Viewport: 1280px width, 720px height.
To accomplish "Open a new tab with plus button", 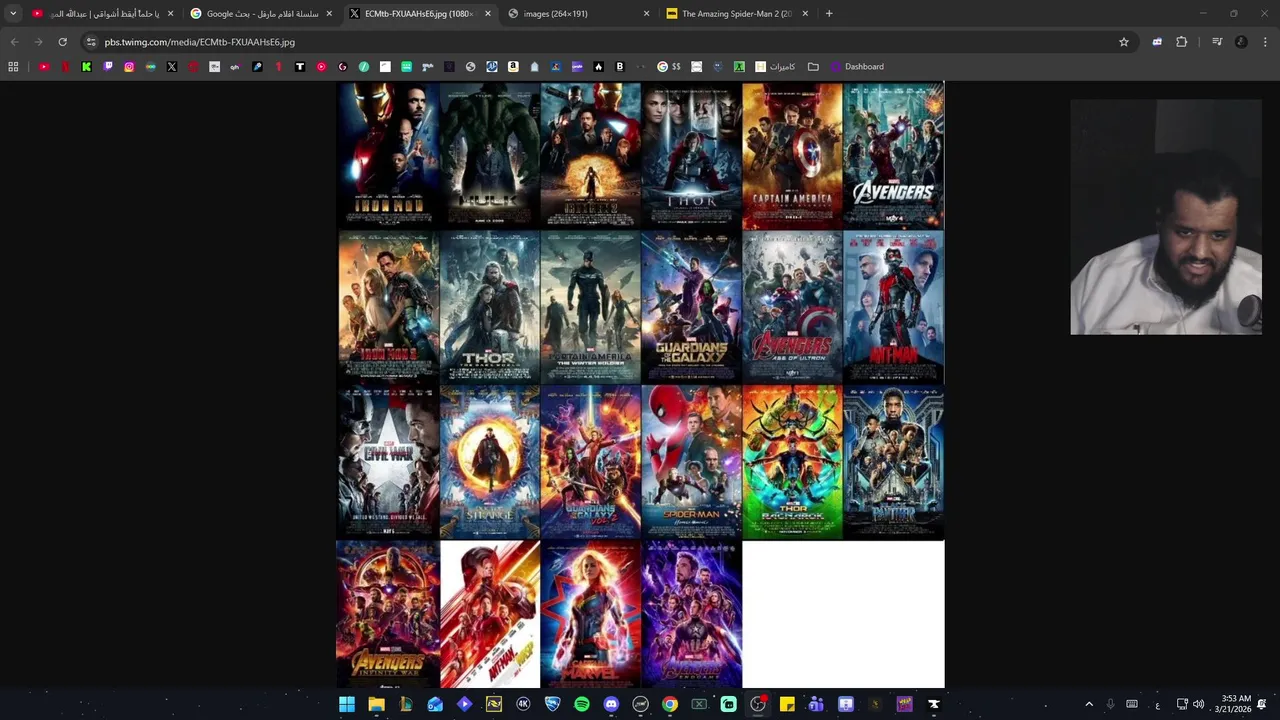I will click(x=829, y=14).
